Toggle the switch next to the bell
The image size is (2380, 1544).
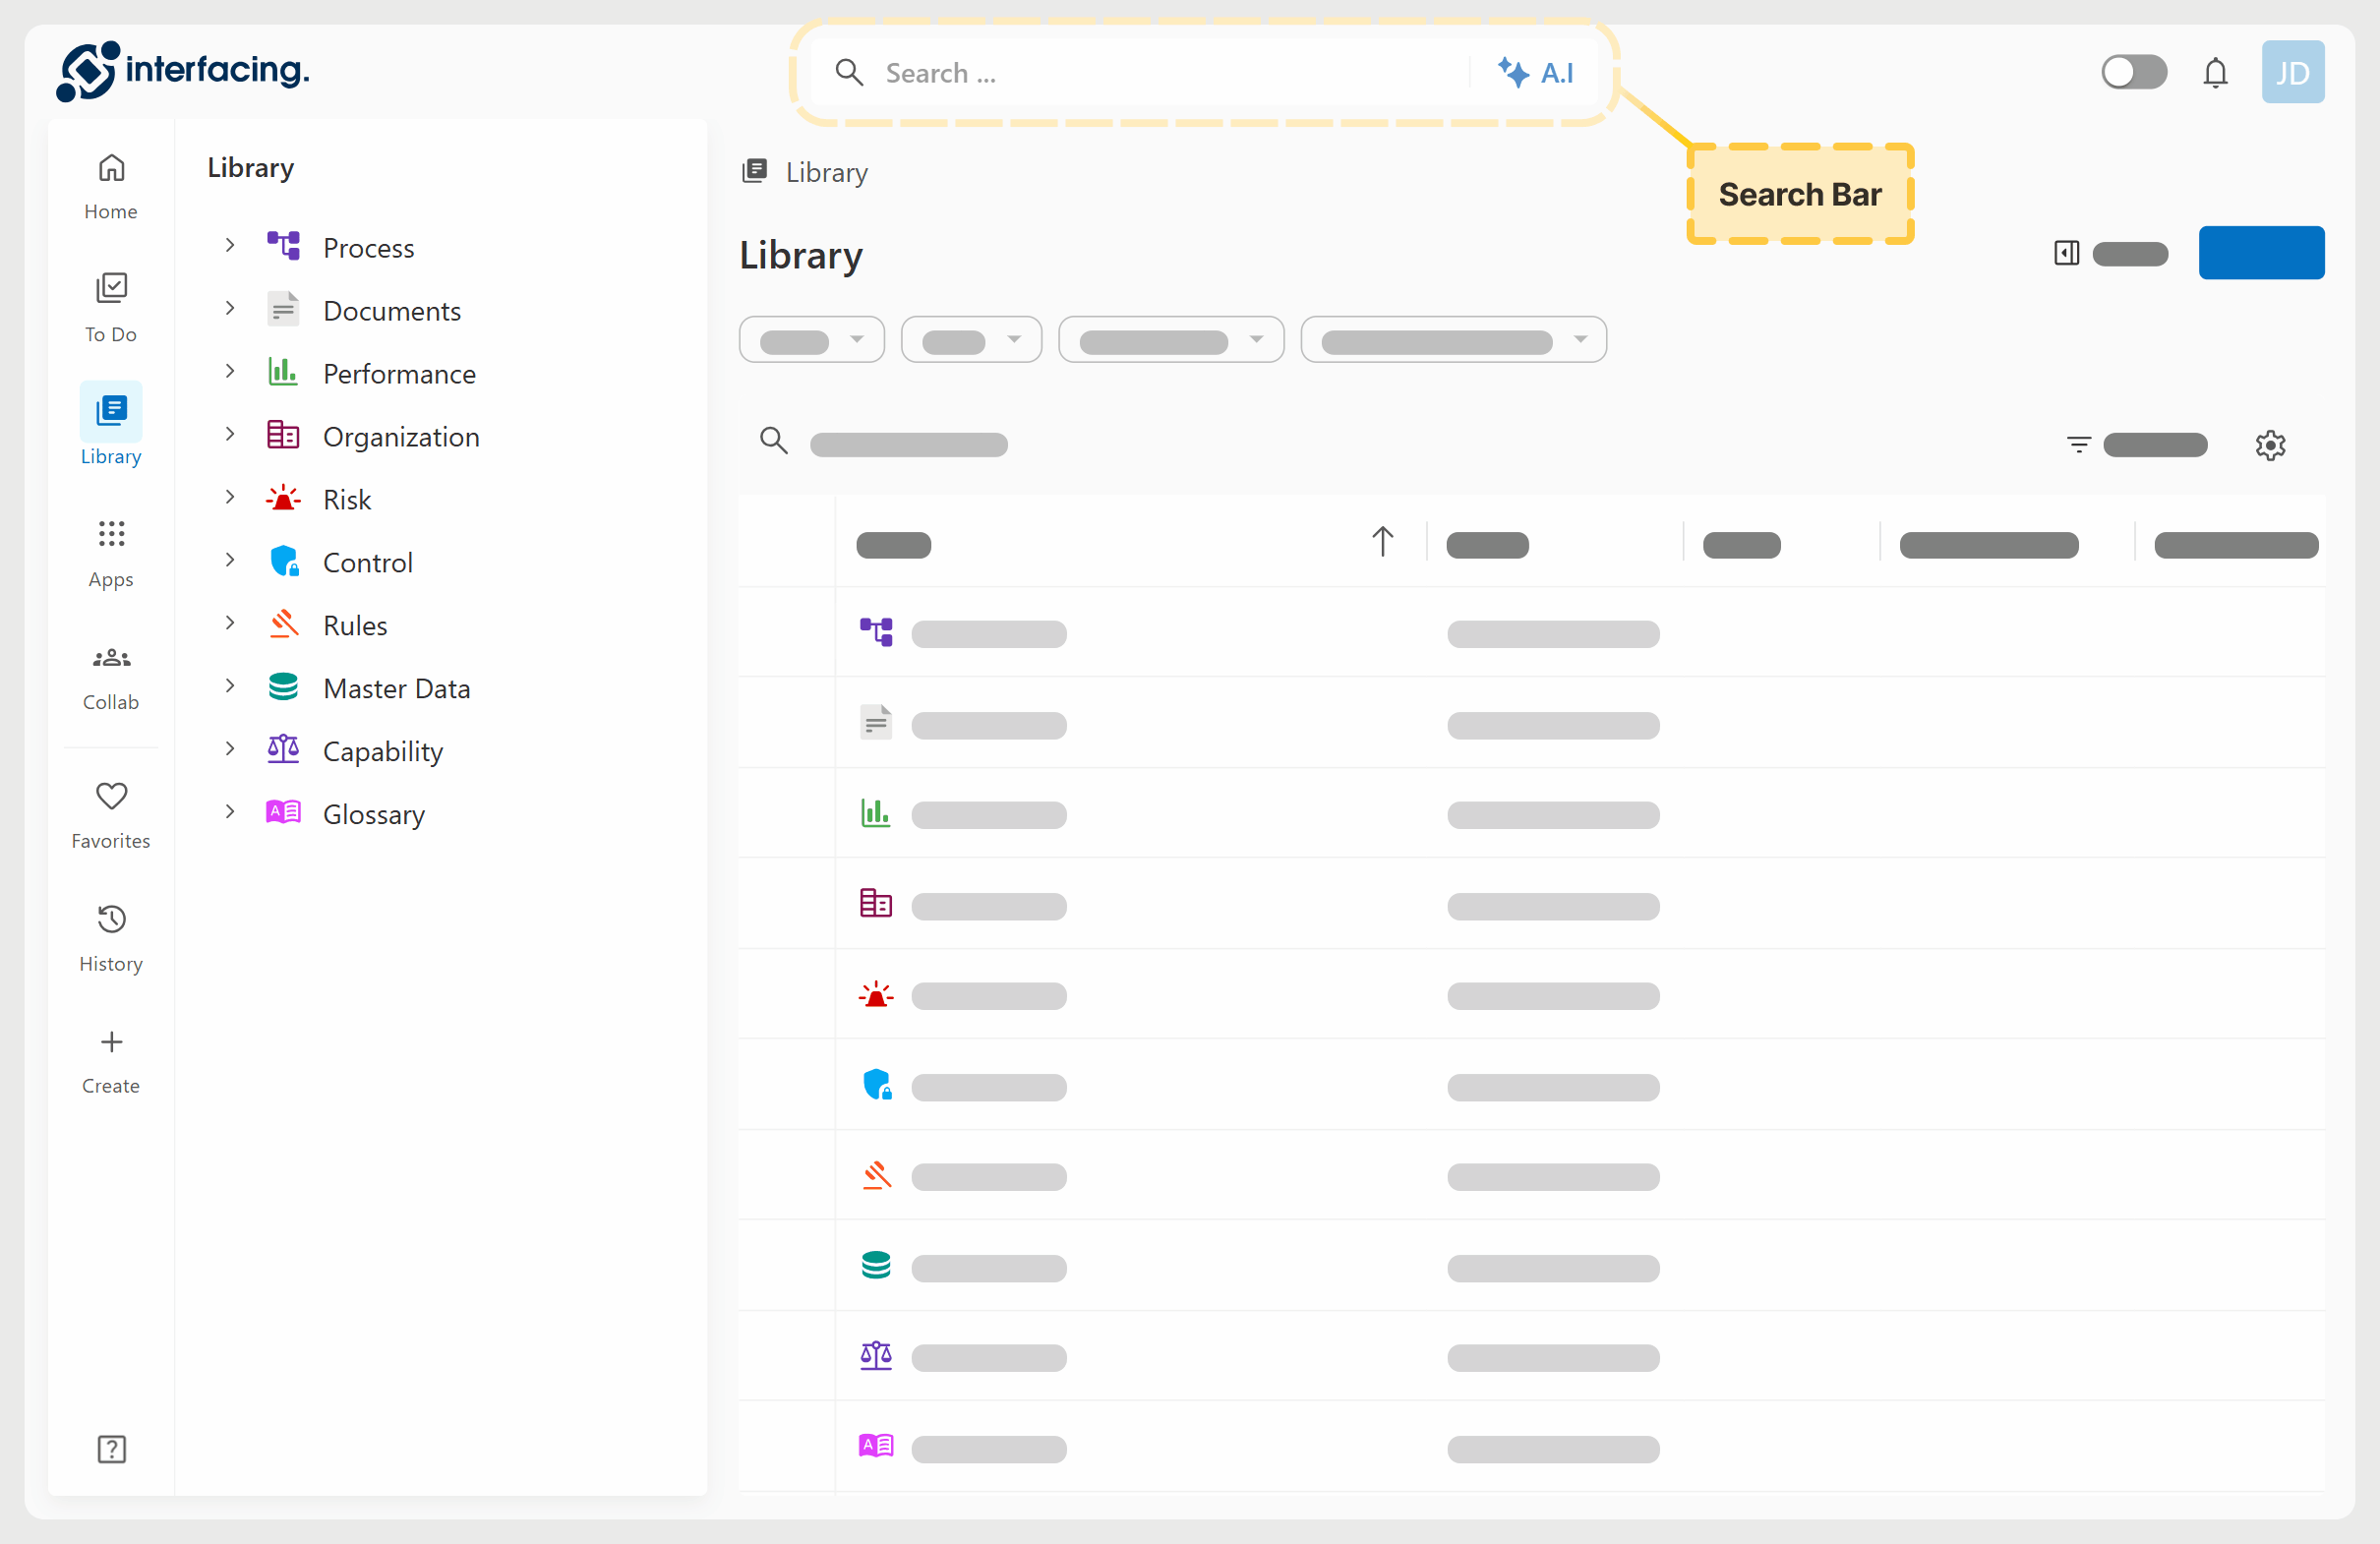pos(2134,72)
